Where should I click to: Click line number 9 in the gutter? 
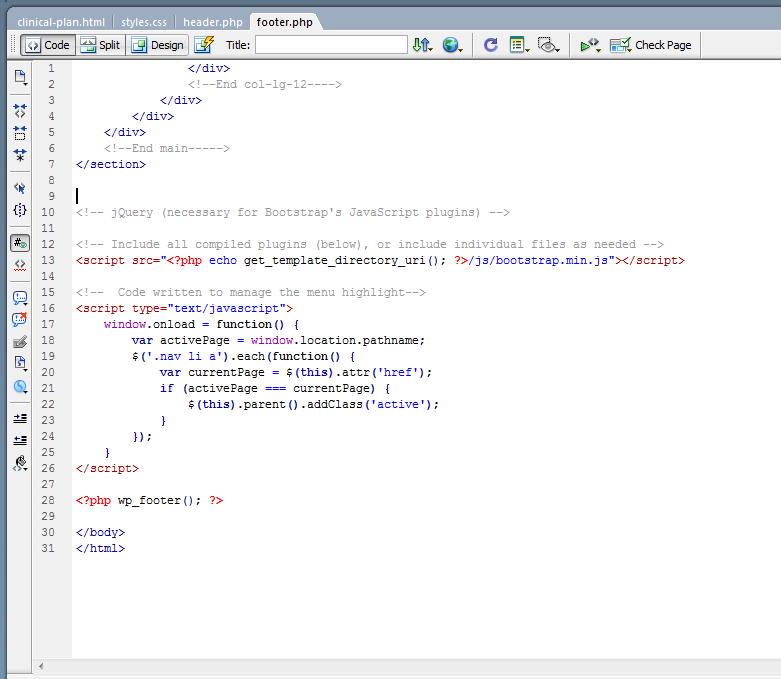tap(51, 196)
